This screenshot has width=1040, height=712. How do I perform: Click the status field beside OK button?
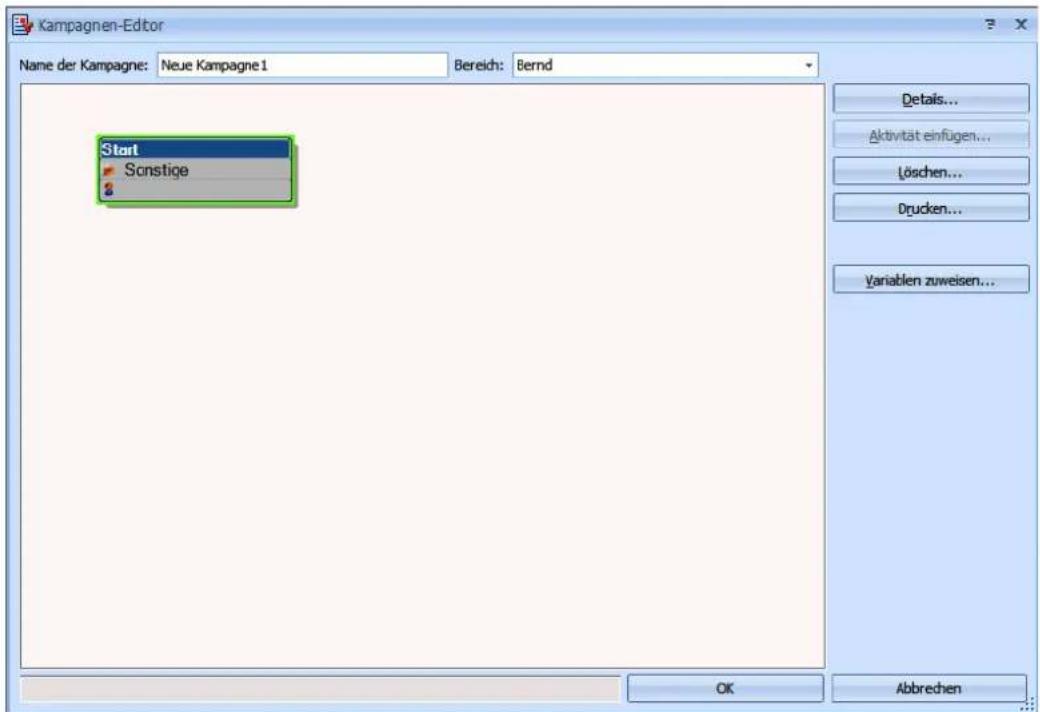[x=320, y=689]
